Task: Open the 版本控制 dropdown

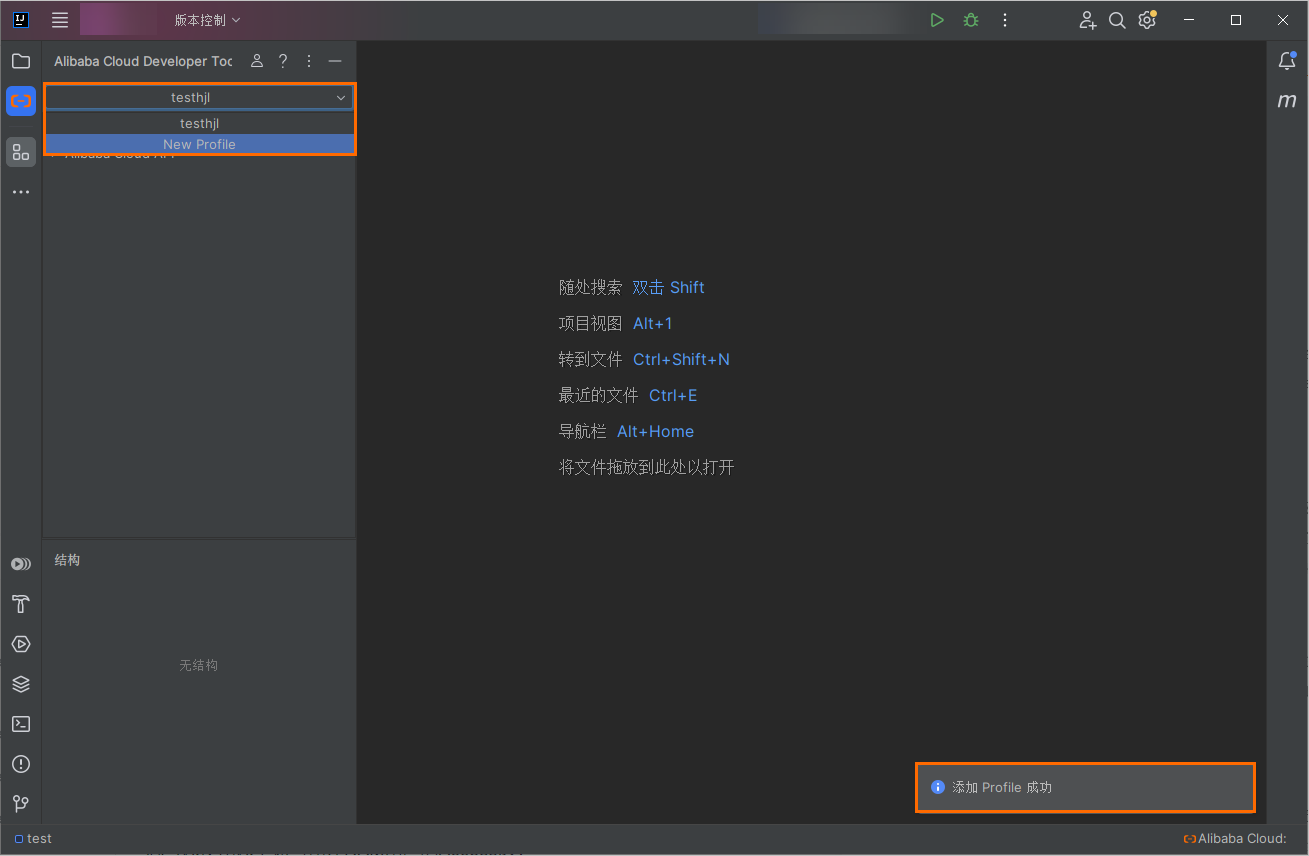Action: (x=207, y=20)
